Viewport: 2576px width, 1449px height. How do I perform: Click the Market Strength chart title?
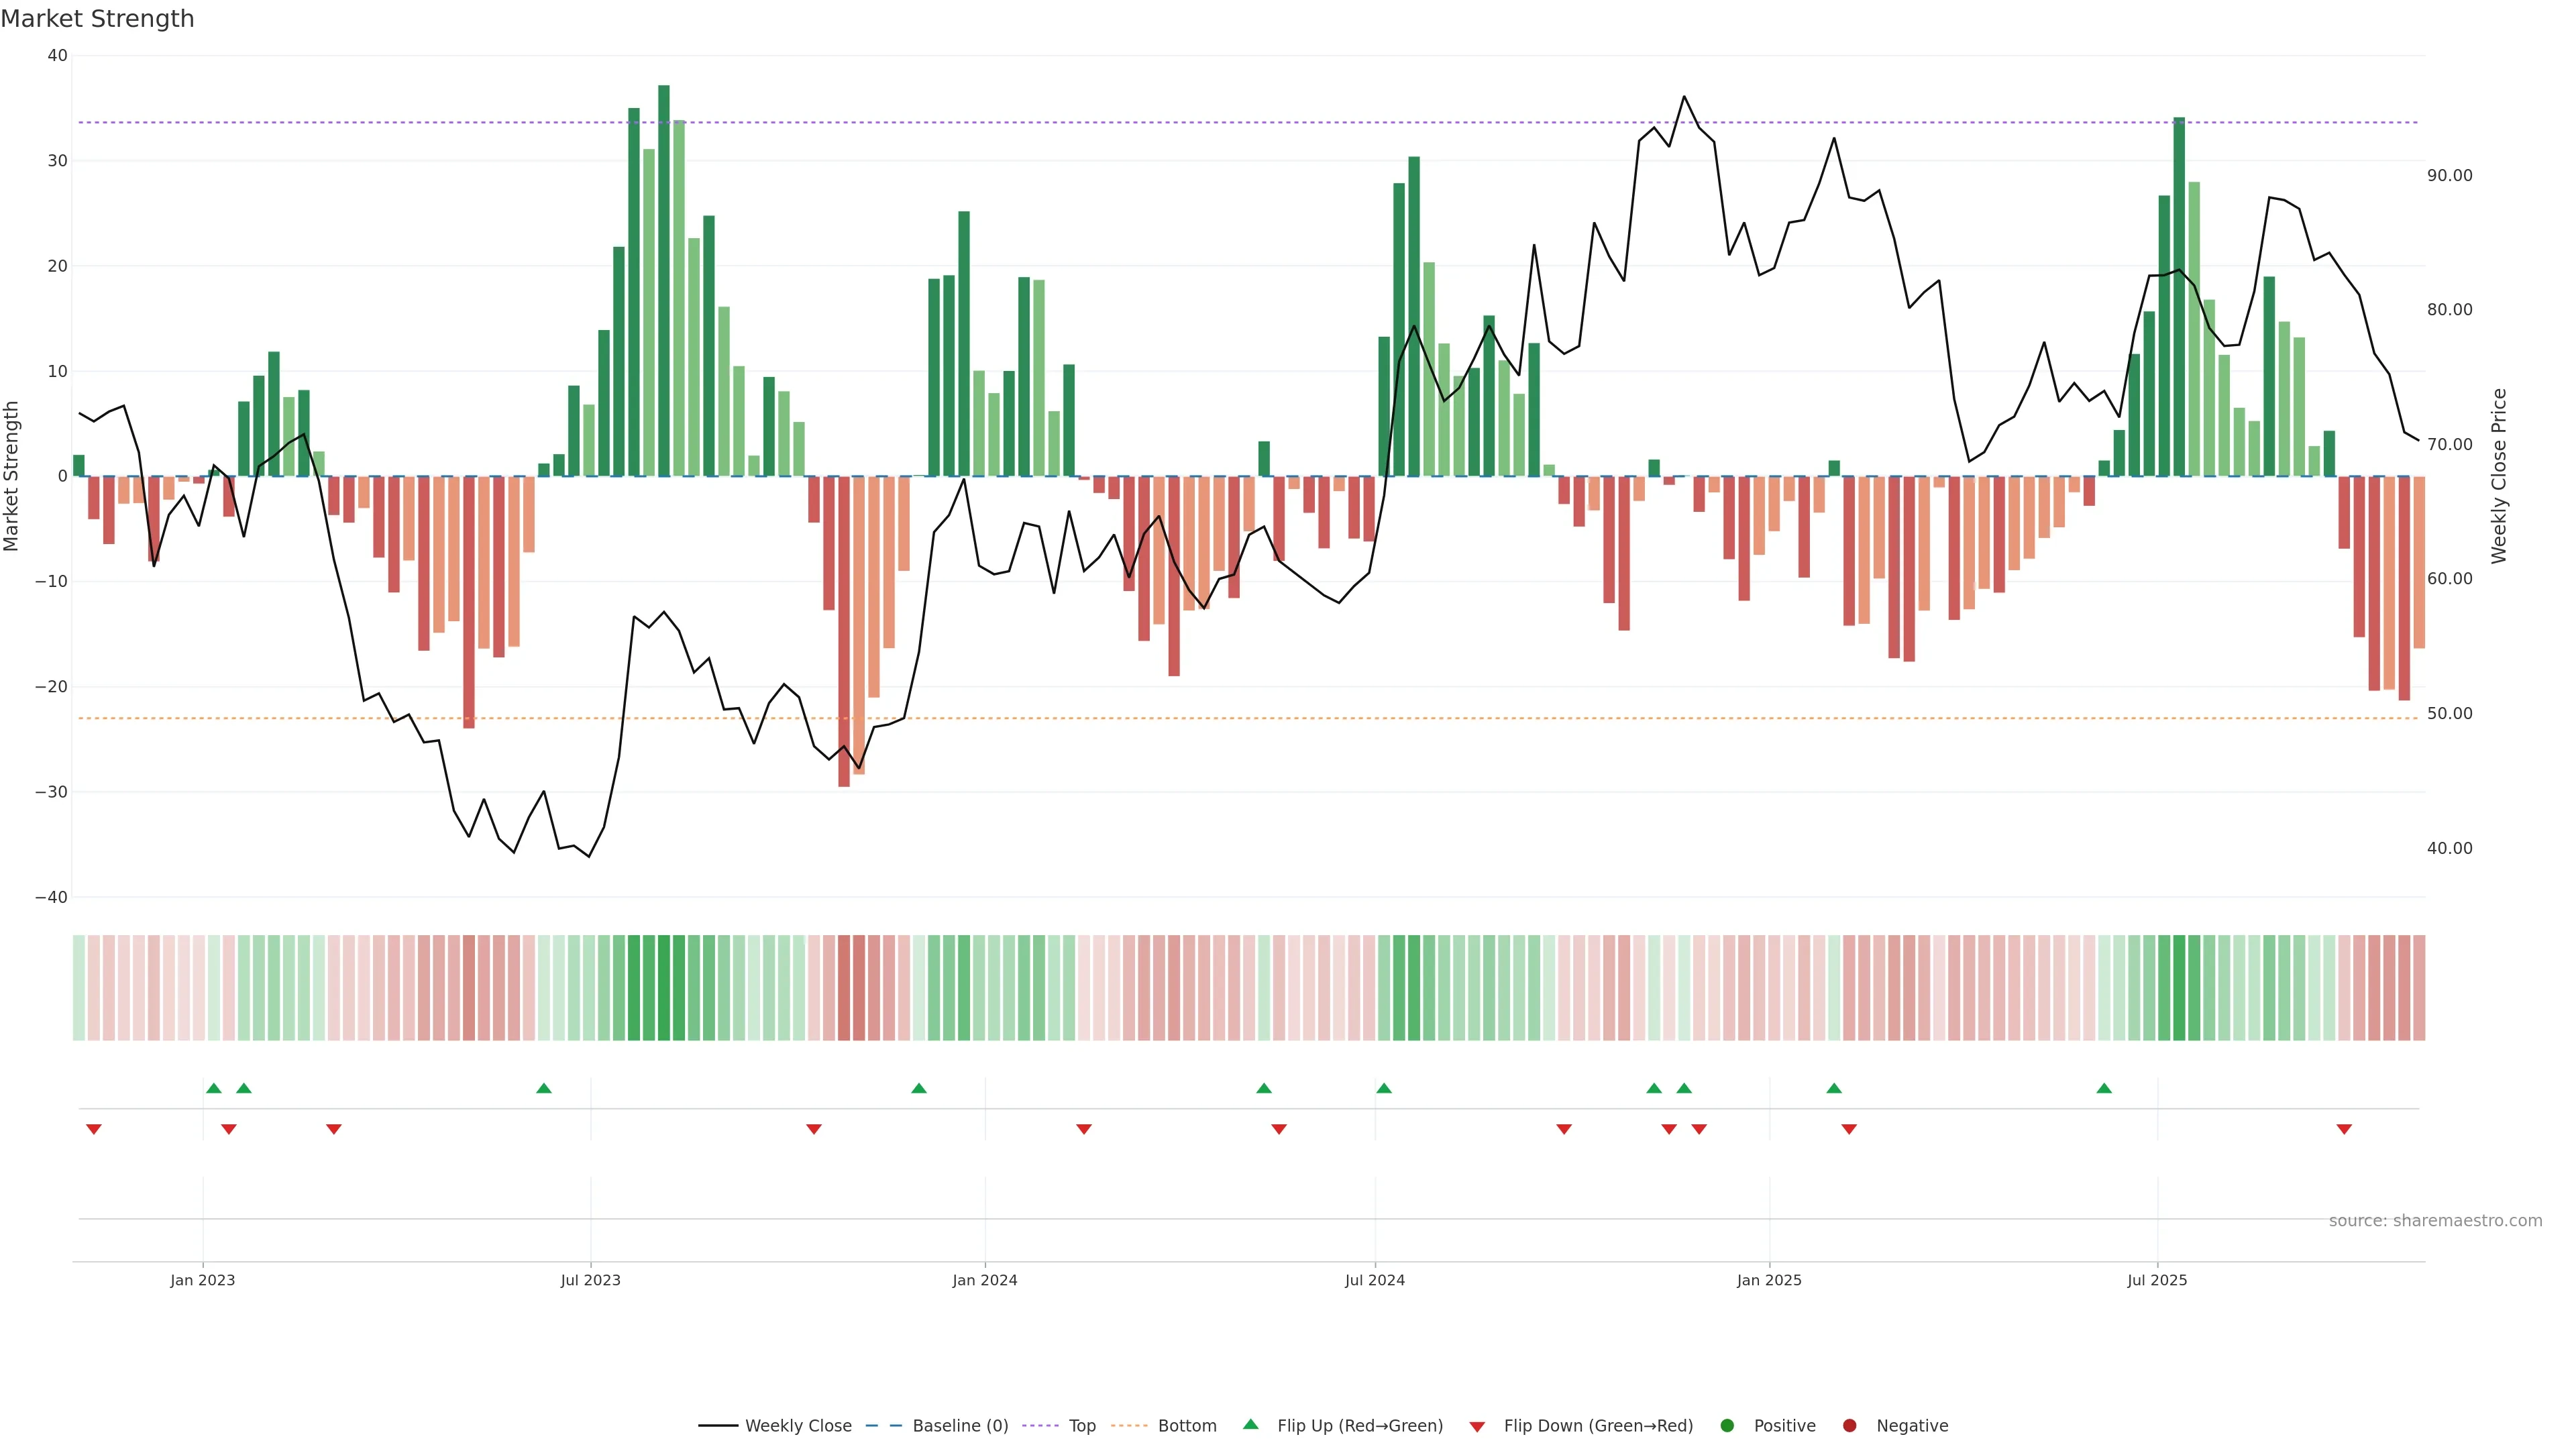coord(97,19)
